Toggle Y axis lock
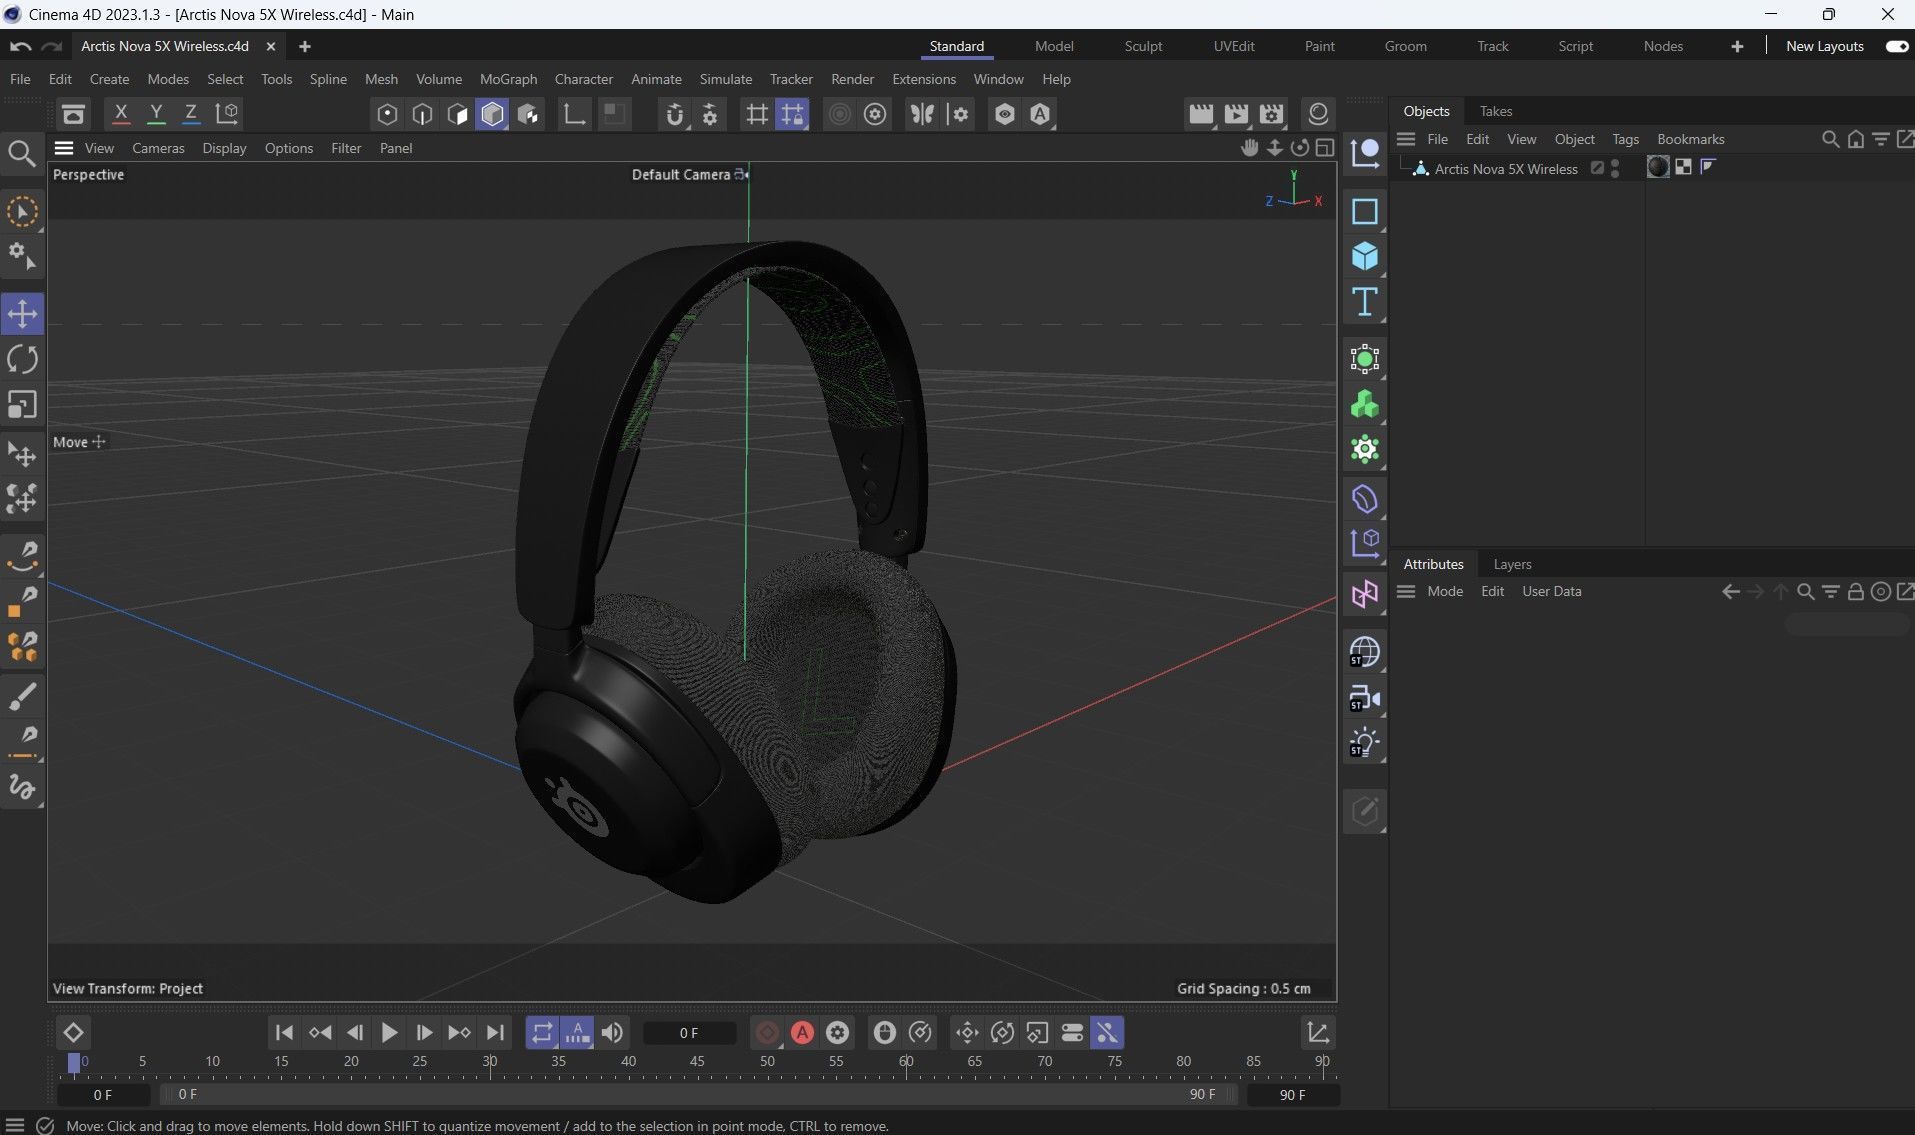Image resolution: width=1915 pixels, height=1135 pixels. (x=156, y=114)
